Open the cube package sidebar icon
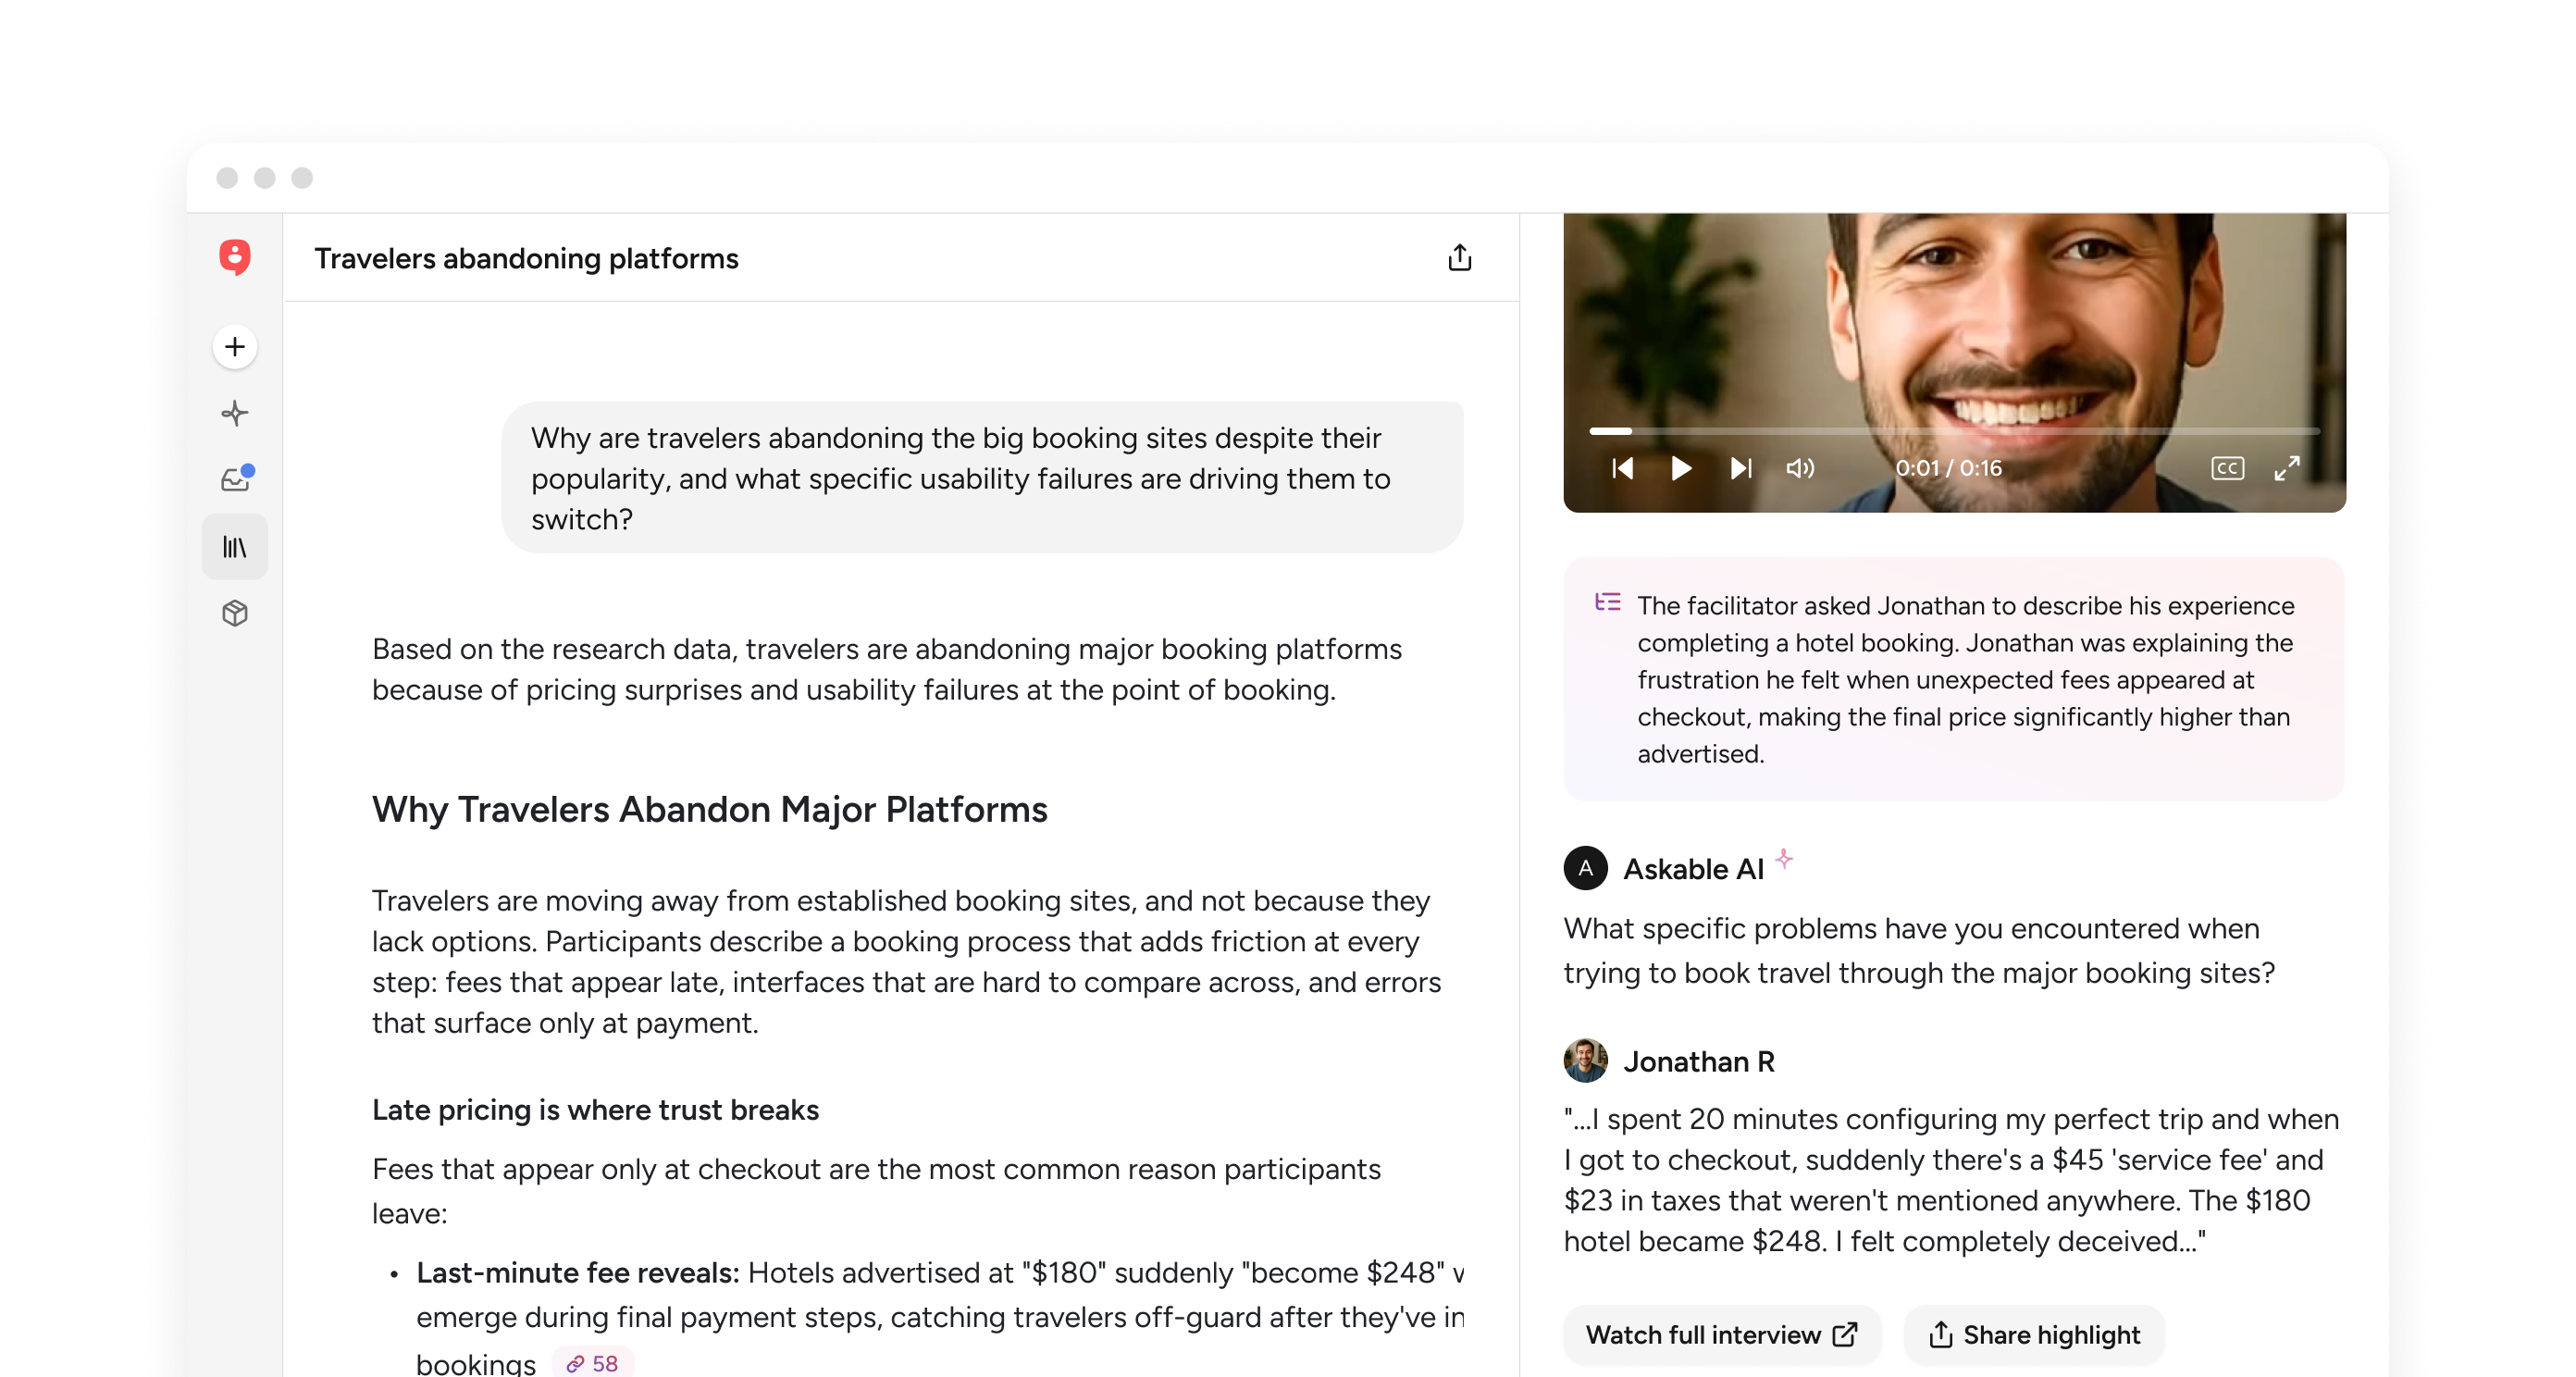The width and height of the screenshot is (2576, 1377). (235, 613)
